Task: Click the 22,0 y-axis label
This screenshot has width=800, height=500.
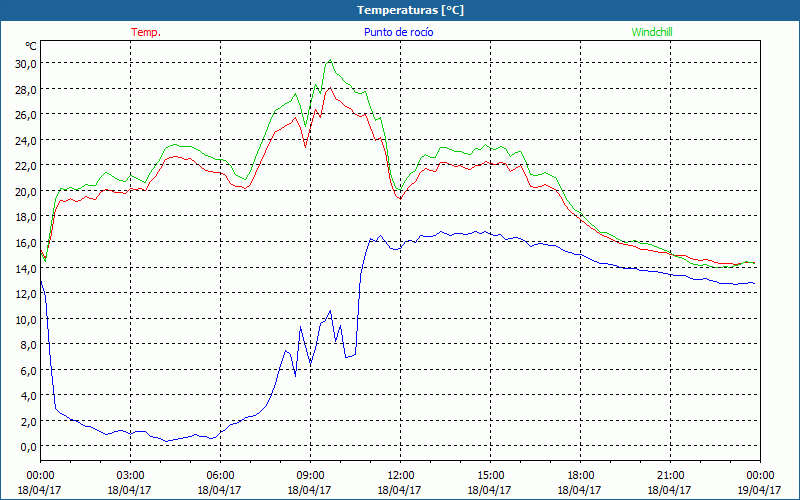Action: (x=26, y=165)
